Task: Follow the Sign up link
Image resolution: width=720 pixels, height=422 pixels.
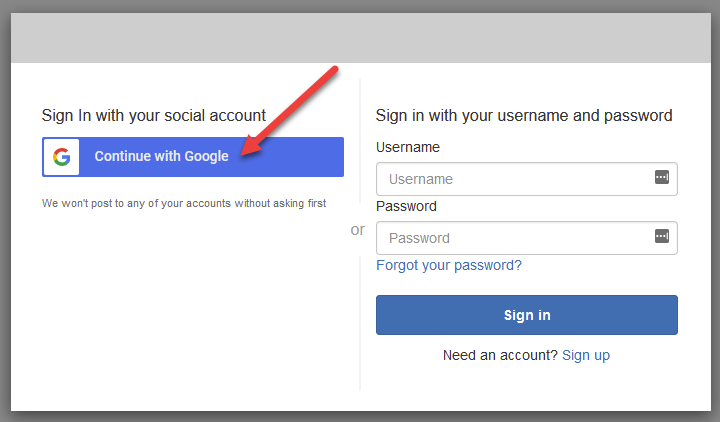Action: coord(586,355)
